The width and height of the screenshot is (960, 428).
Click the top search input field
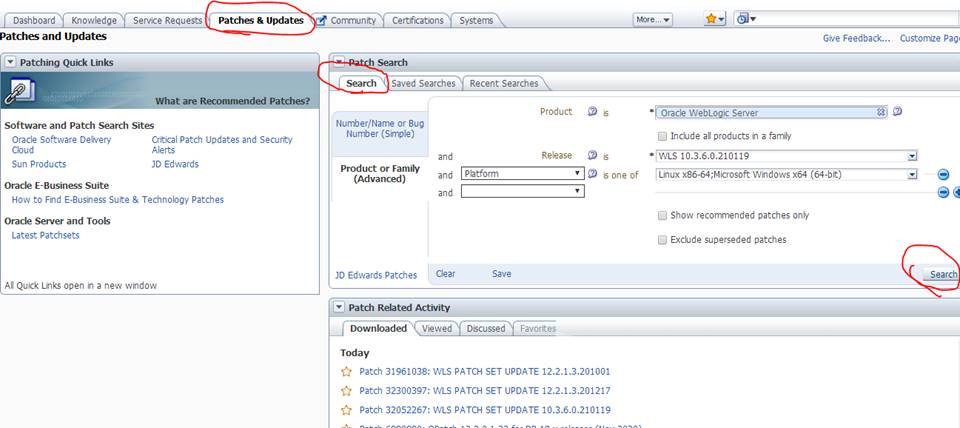tap(860, 19)
